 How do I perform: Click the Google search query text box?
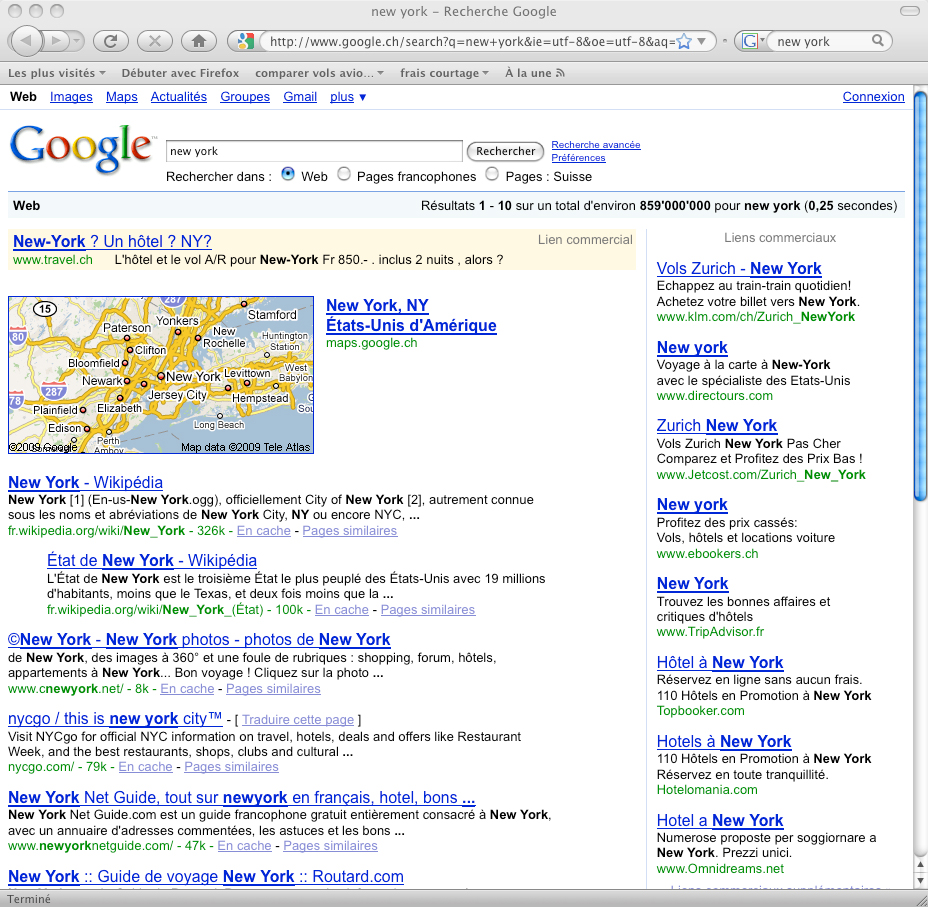tap(314, 151)
